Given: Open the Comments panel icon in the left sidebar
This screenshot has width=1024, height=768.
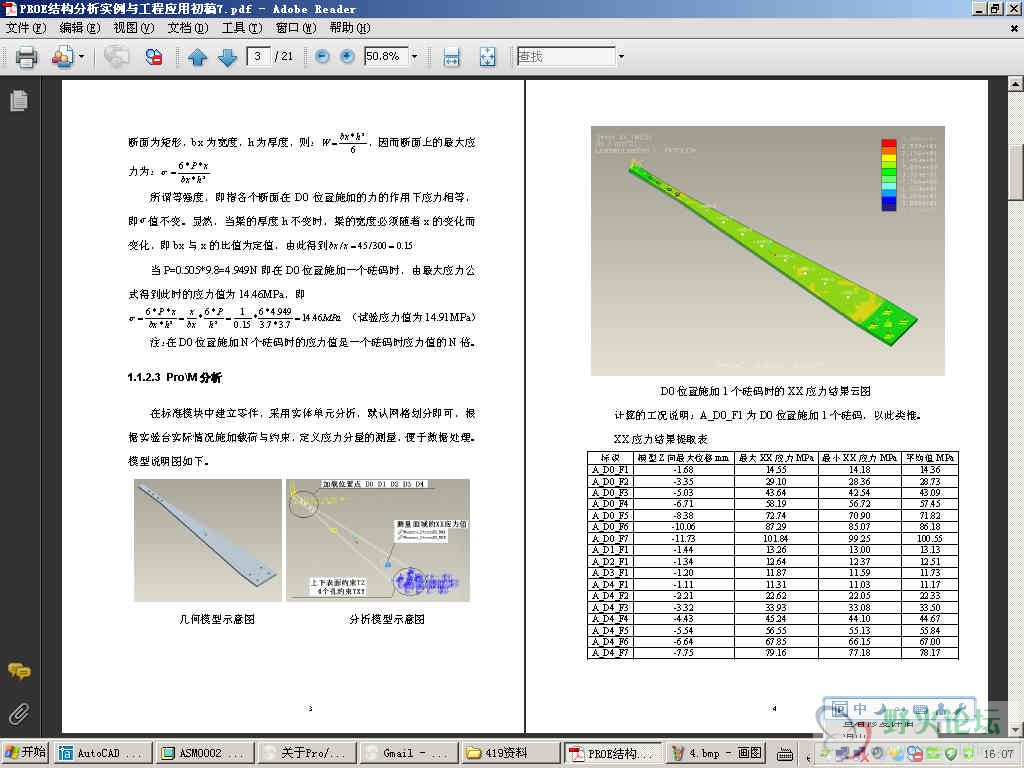Looking at the screenshot, I should (x=19, y=671).
